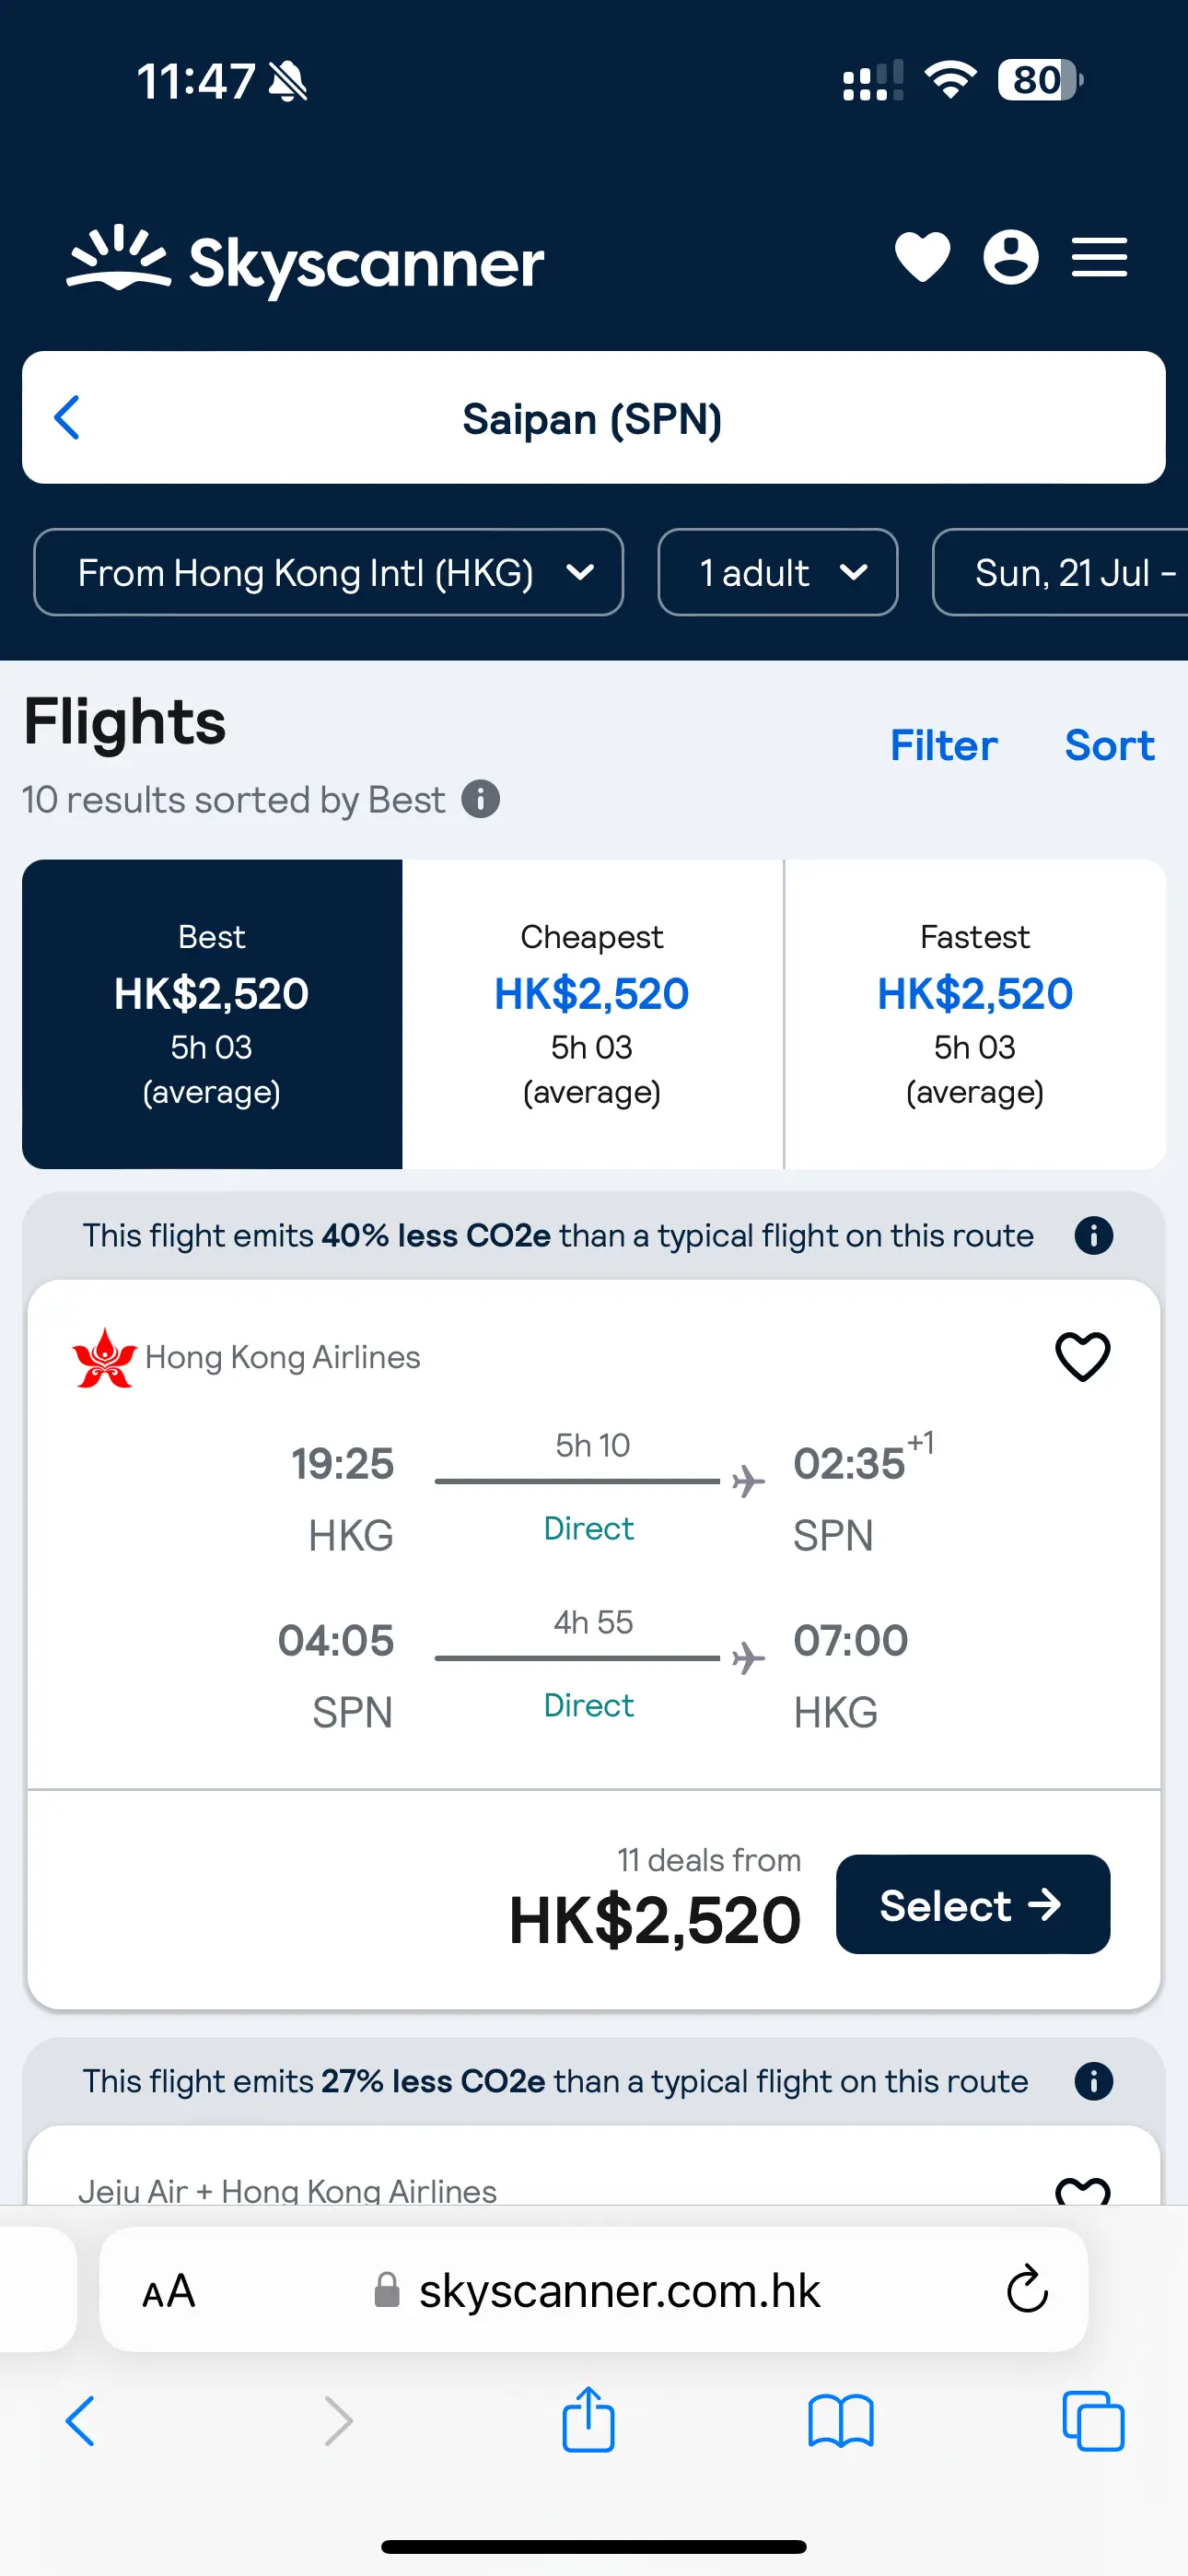Open the Safari share sheet
The image size is (1188, 2576).
[x=589, y=2420]
